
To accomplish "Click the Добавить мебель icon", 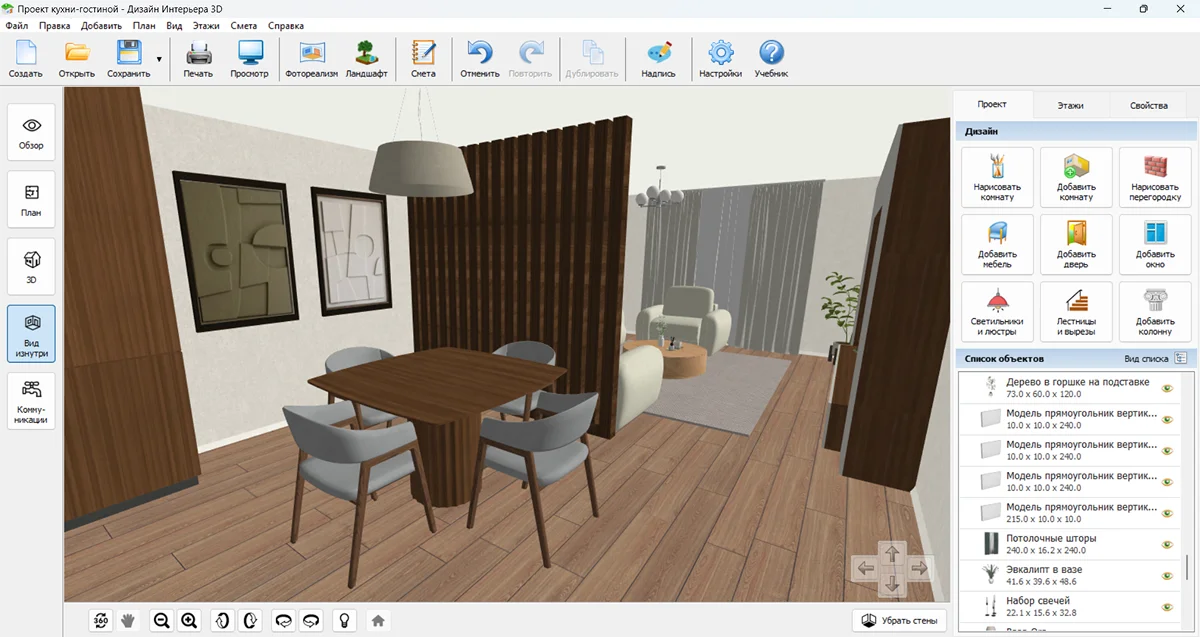I will (x=997, y=244).
